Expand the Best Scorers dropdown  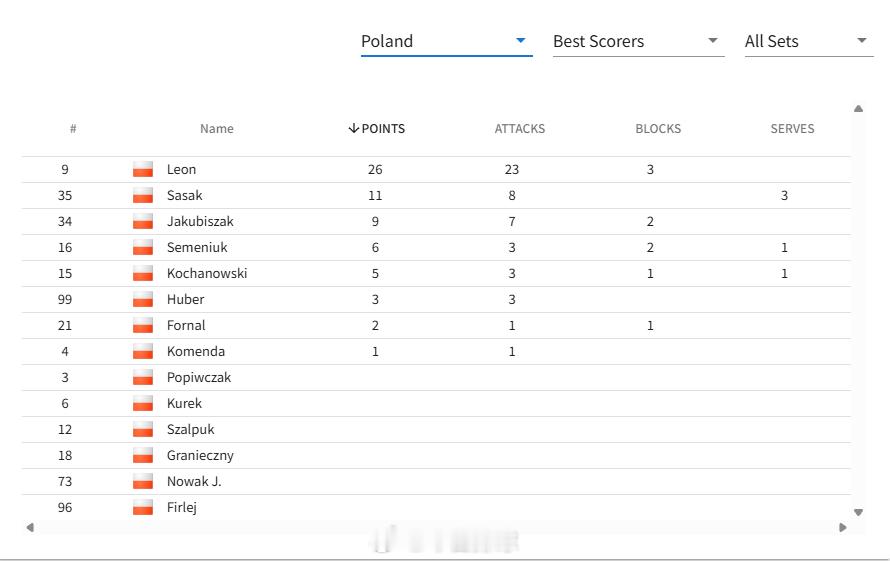coord(638,41)
